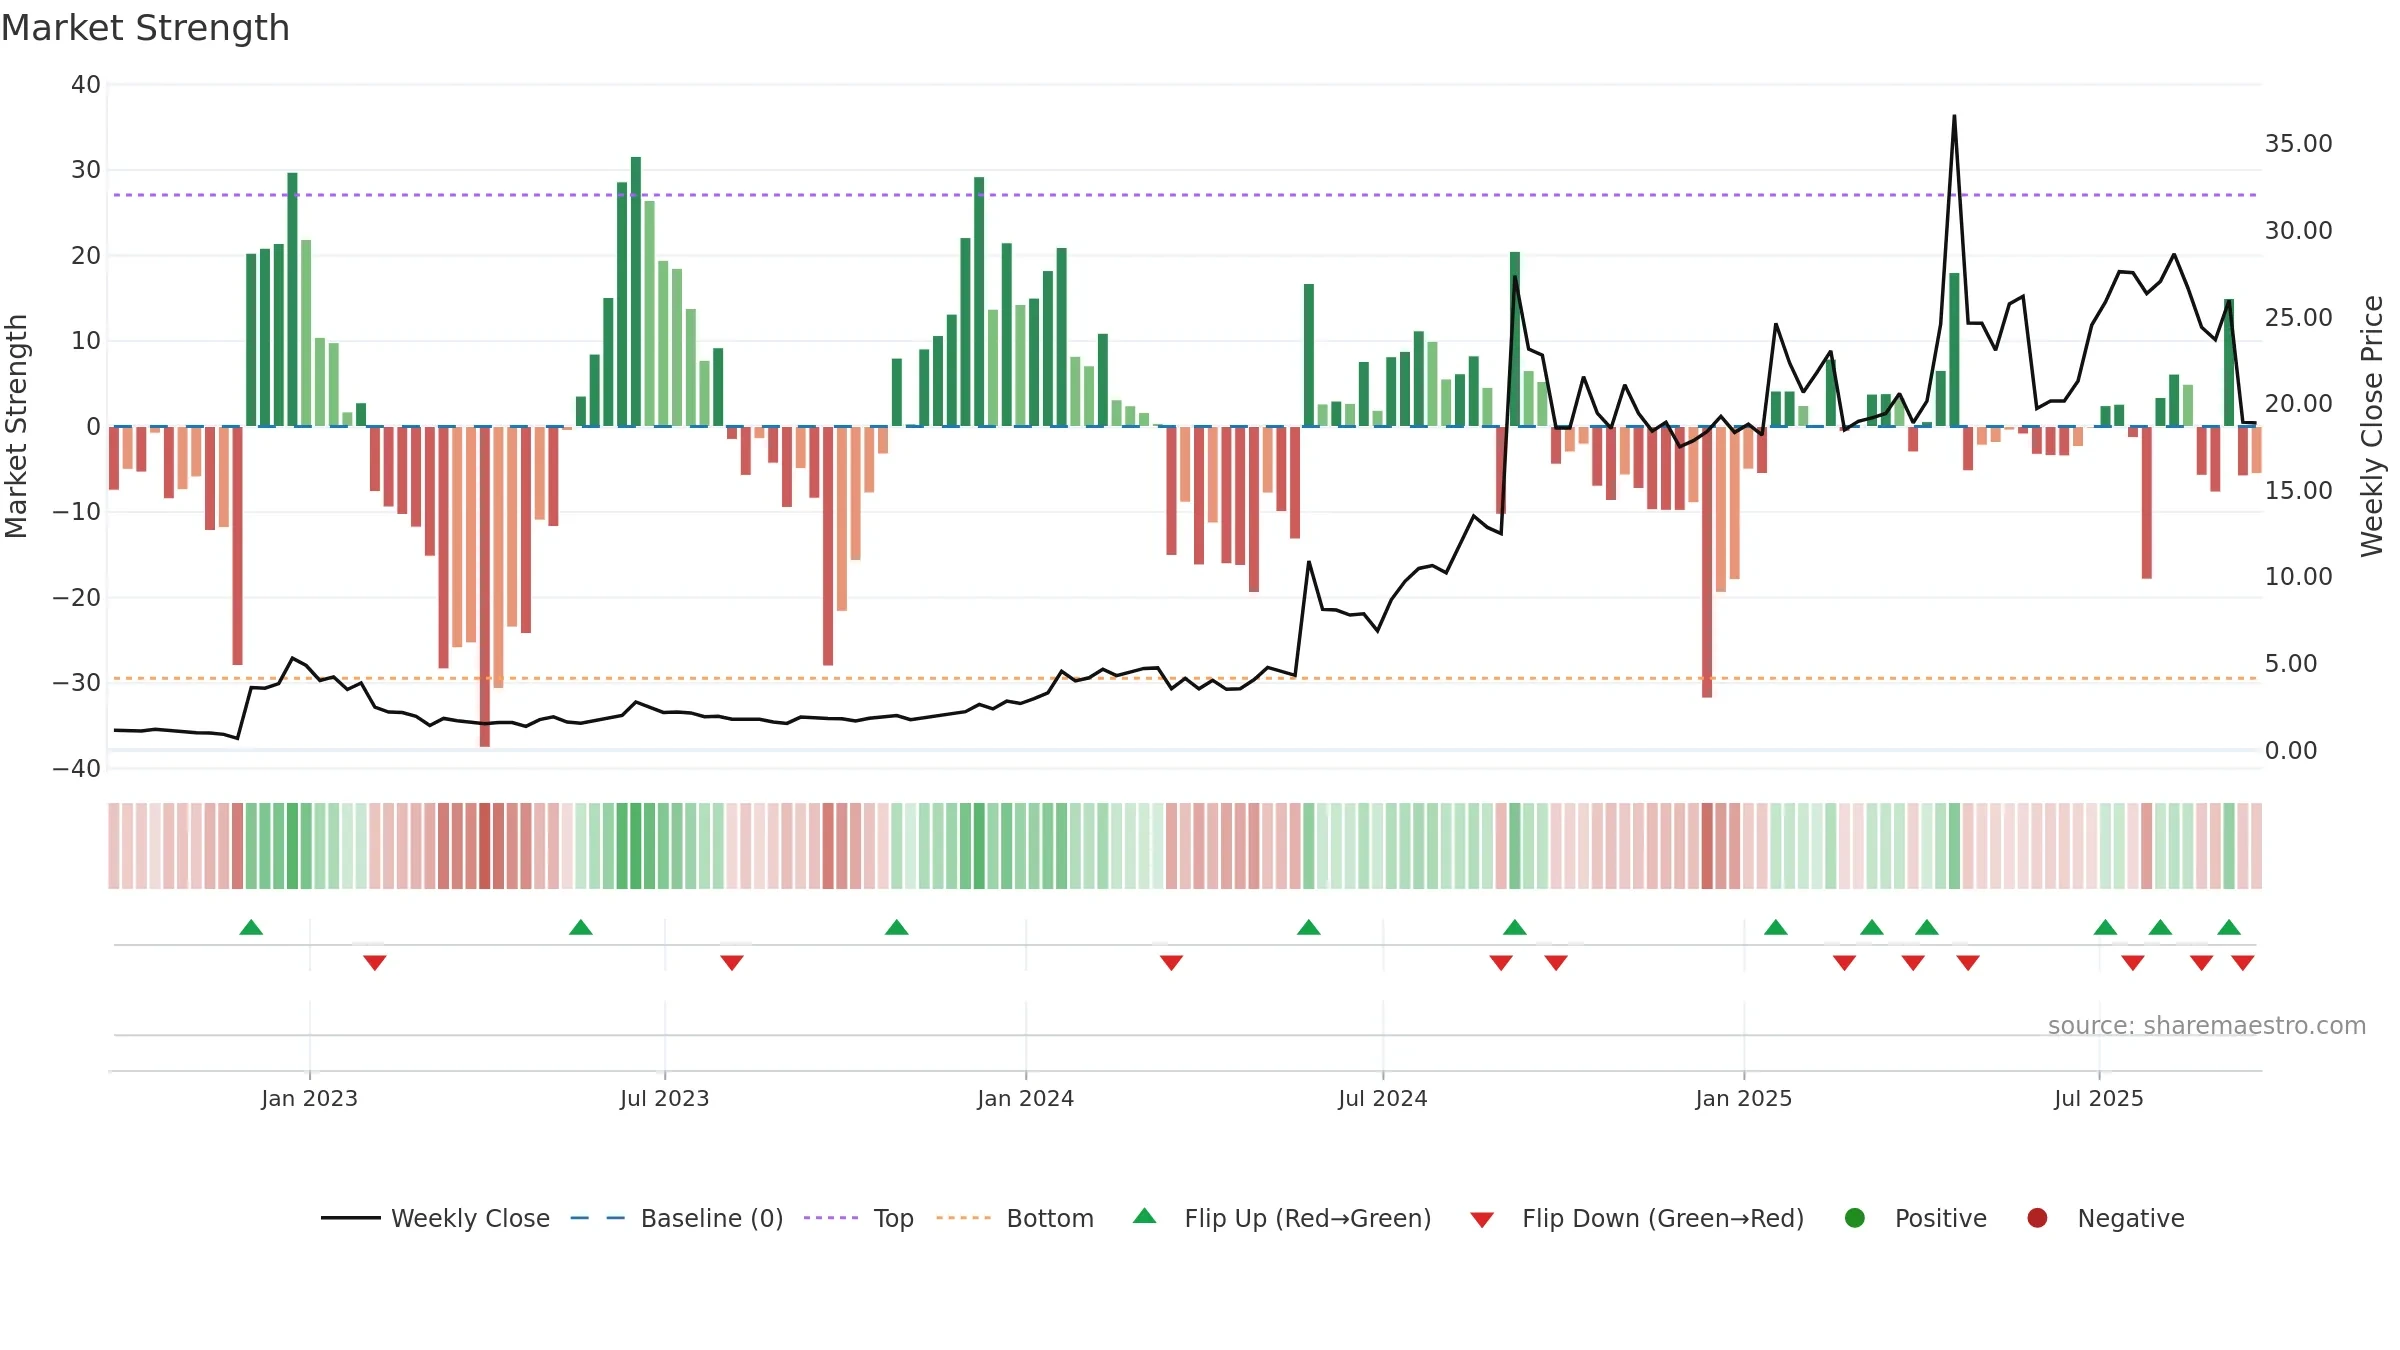This screenshot has width=2400, height=1350.
Task: Click the vertical Market Strength axis title
Action: tap(17, 426)
